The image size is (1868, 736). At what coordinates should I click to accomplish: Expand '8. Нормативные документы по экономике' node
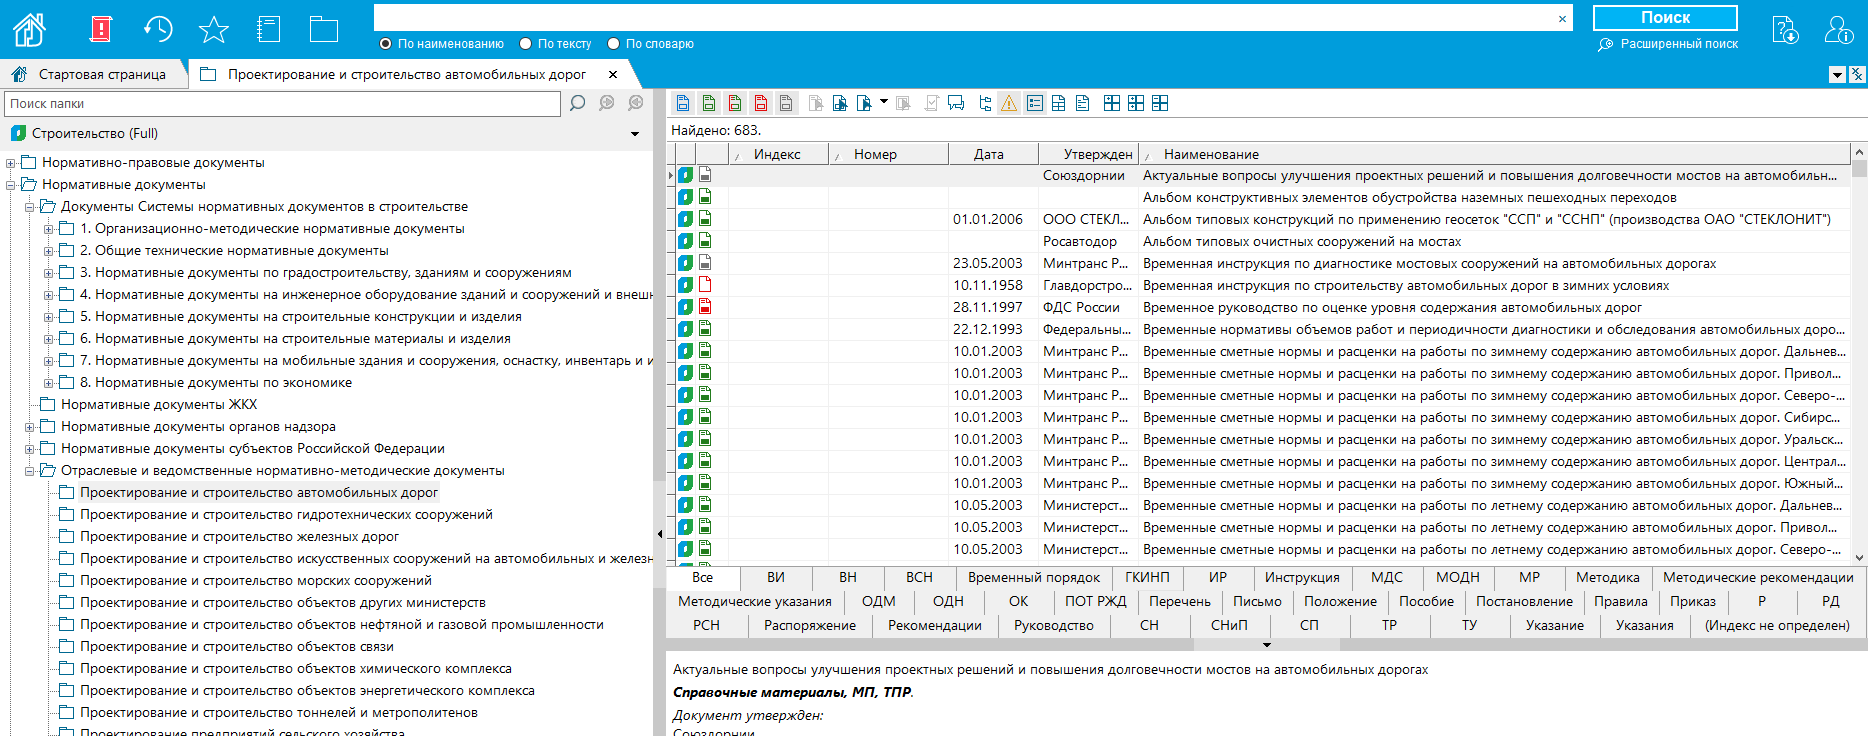[x=49, y=383]
